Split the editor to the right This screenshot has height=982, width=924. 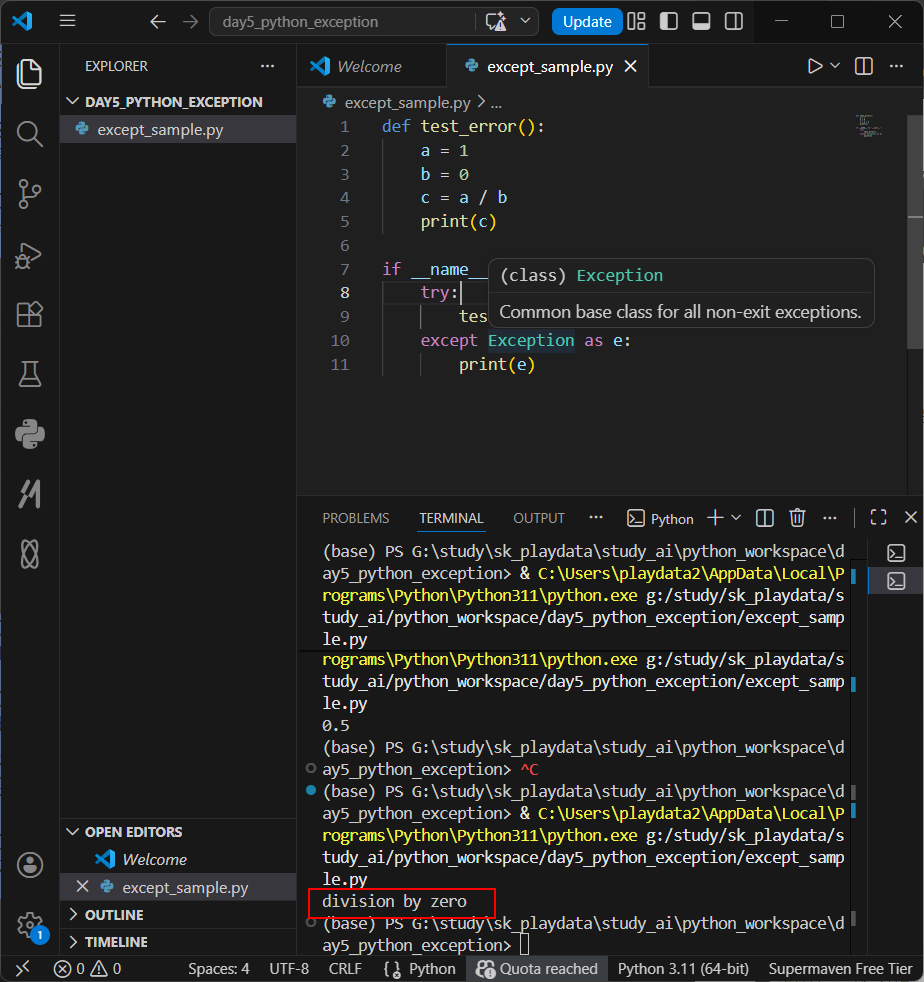864,66
